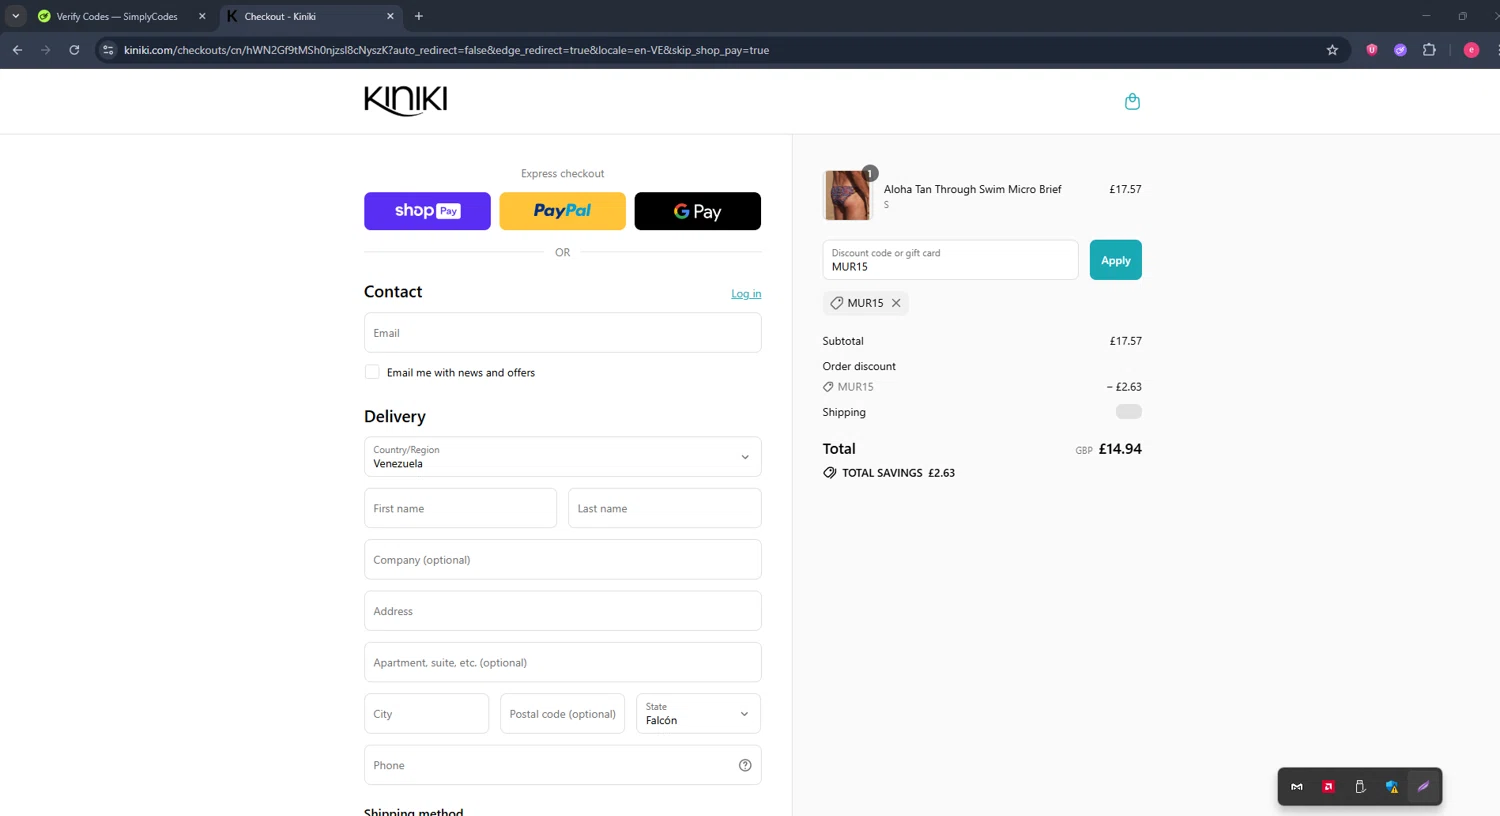Click the first tray overflow icon
The height and width of the screenshot is (816, 1500).
(x=1297, y=787)
